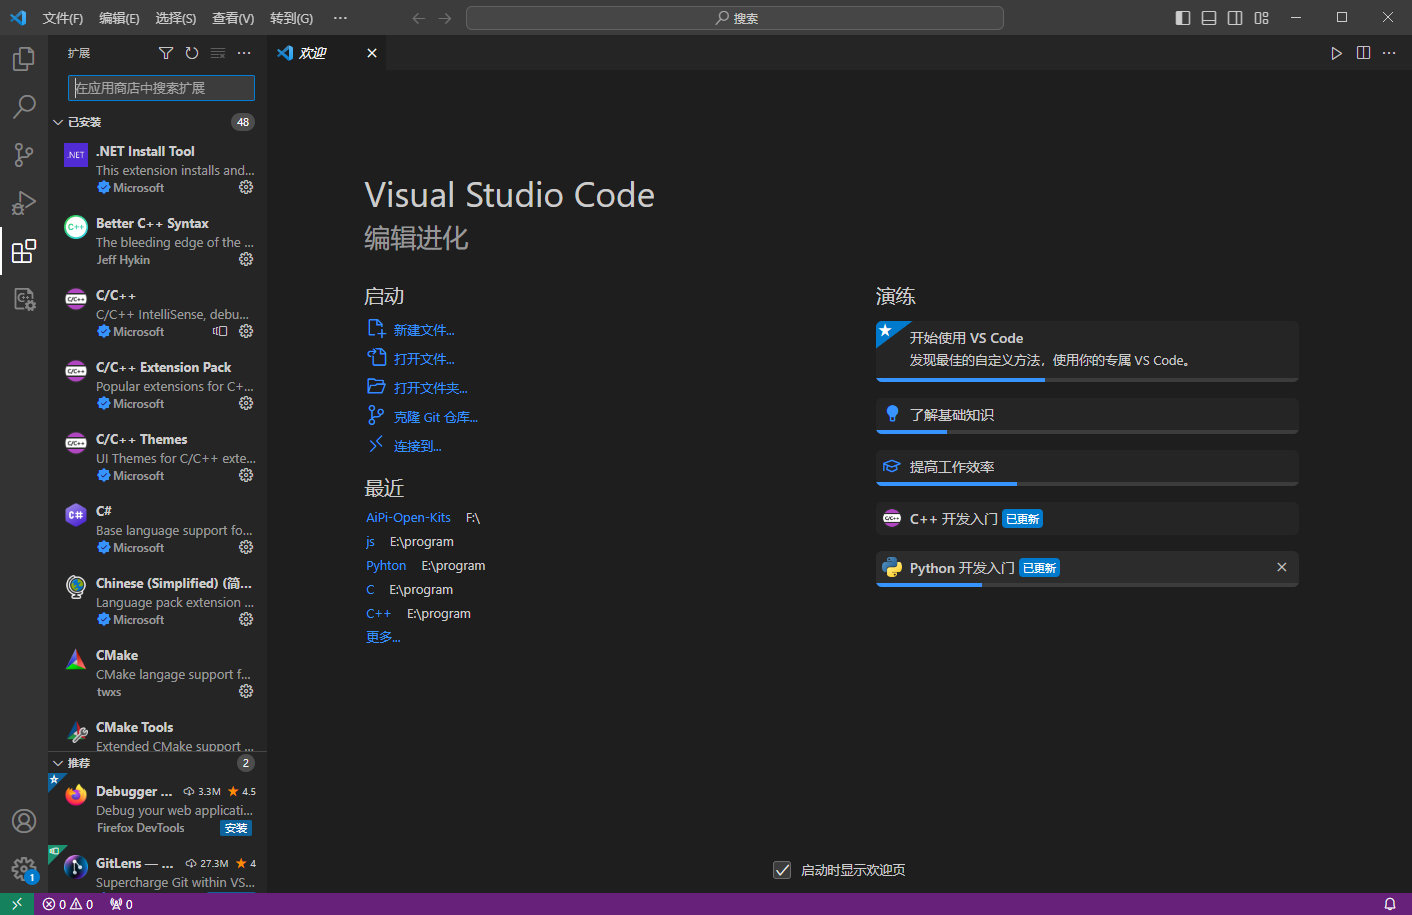Open the Manage gear in activity bar
The width and height of the screenshot is (1412, 915).
coord(24,869)
